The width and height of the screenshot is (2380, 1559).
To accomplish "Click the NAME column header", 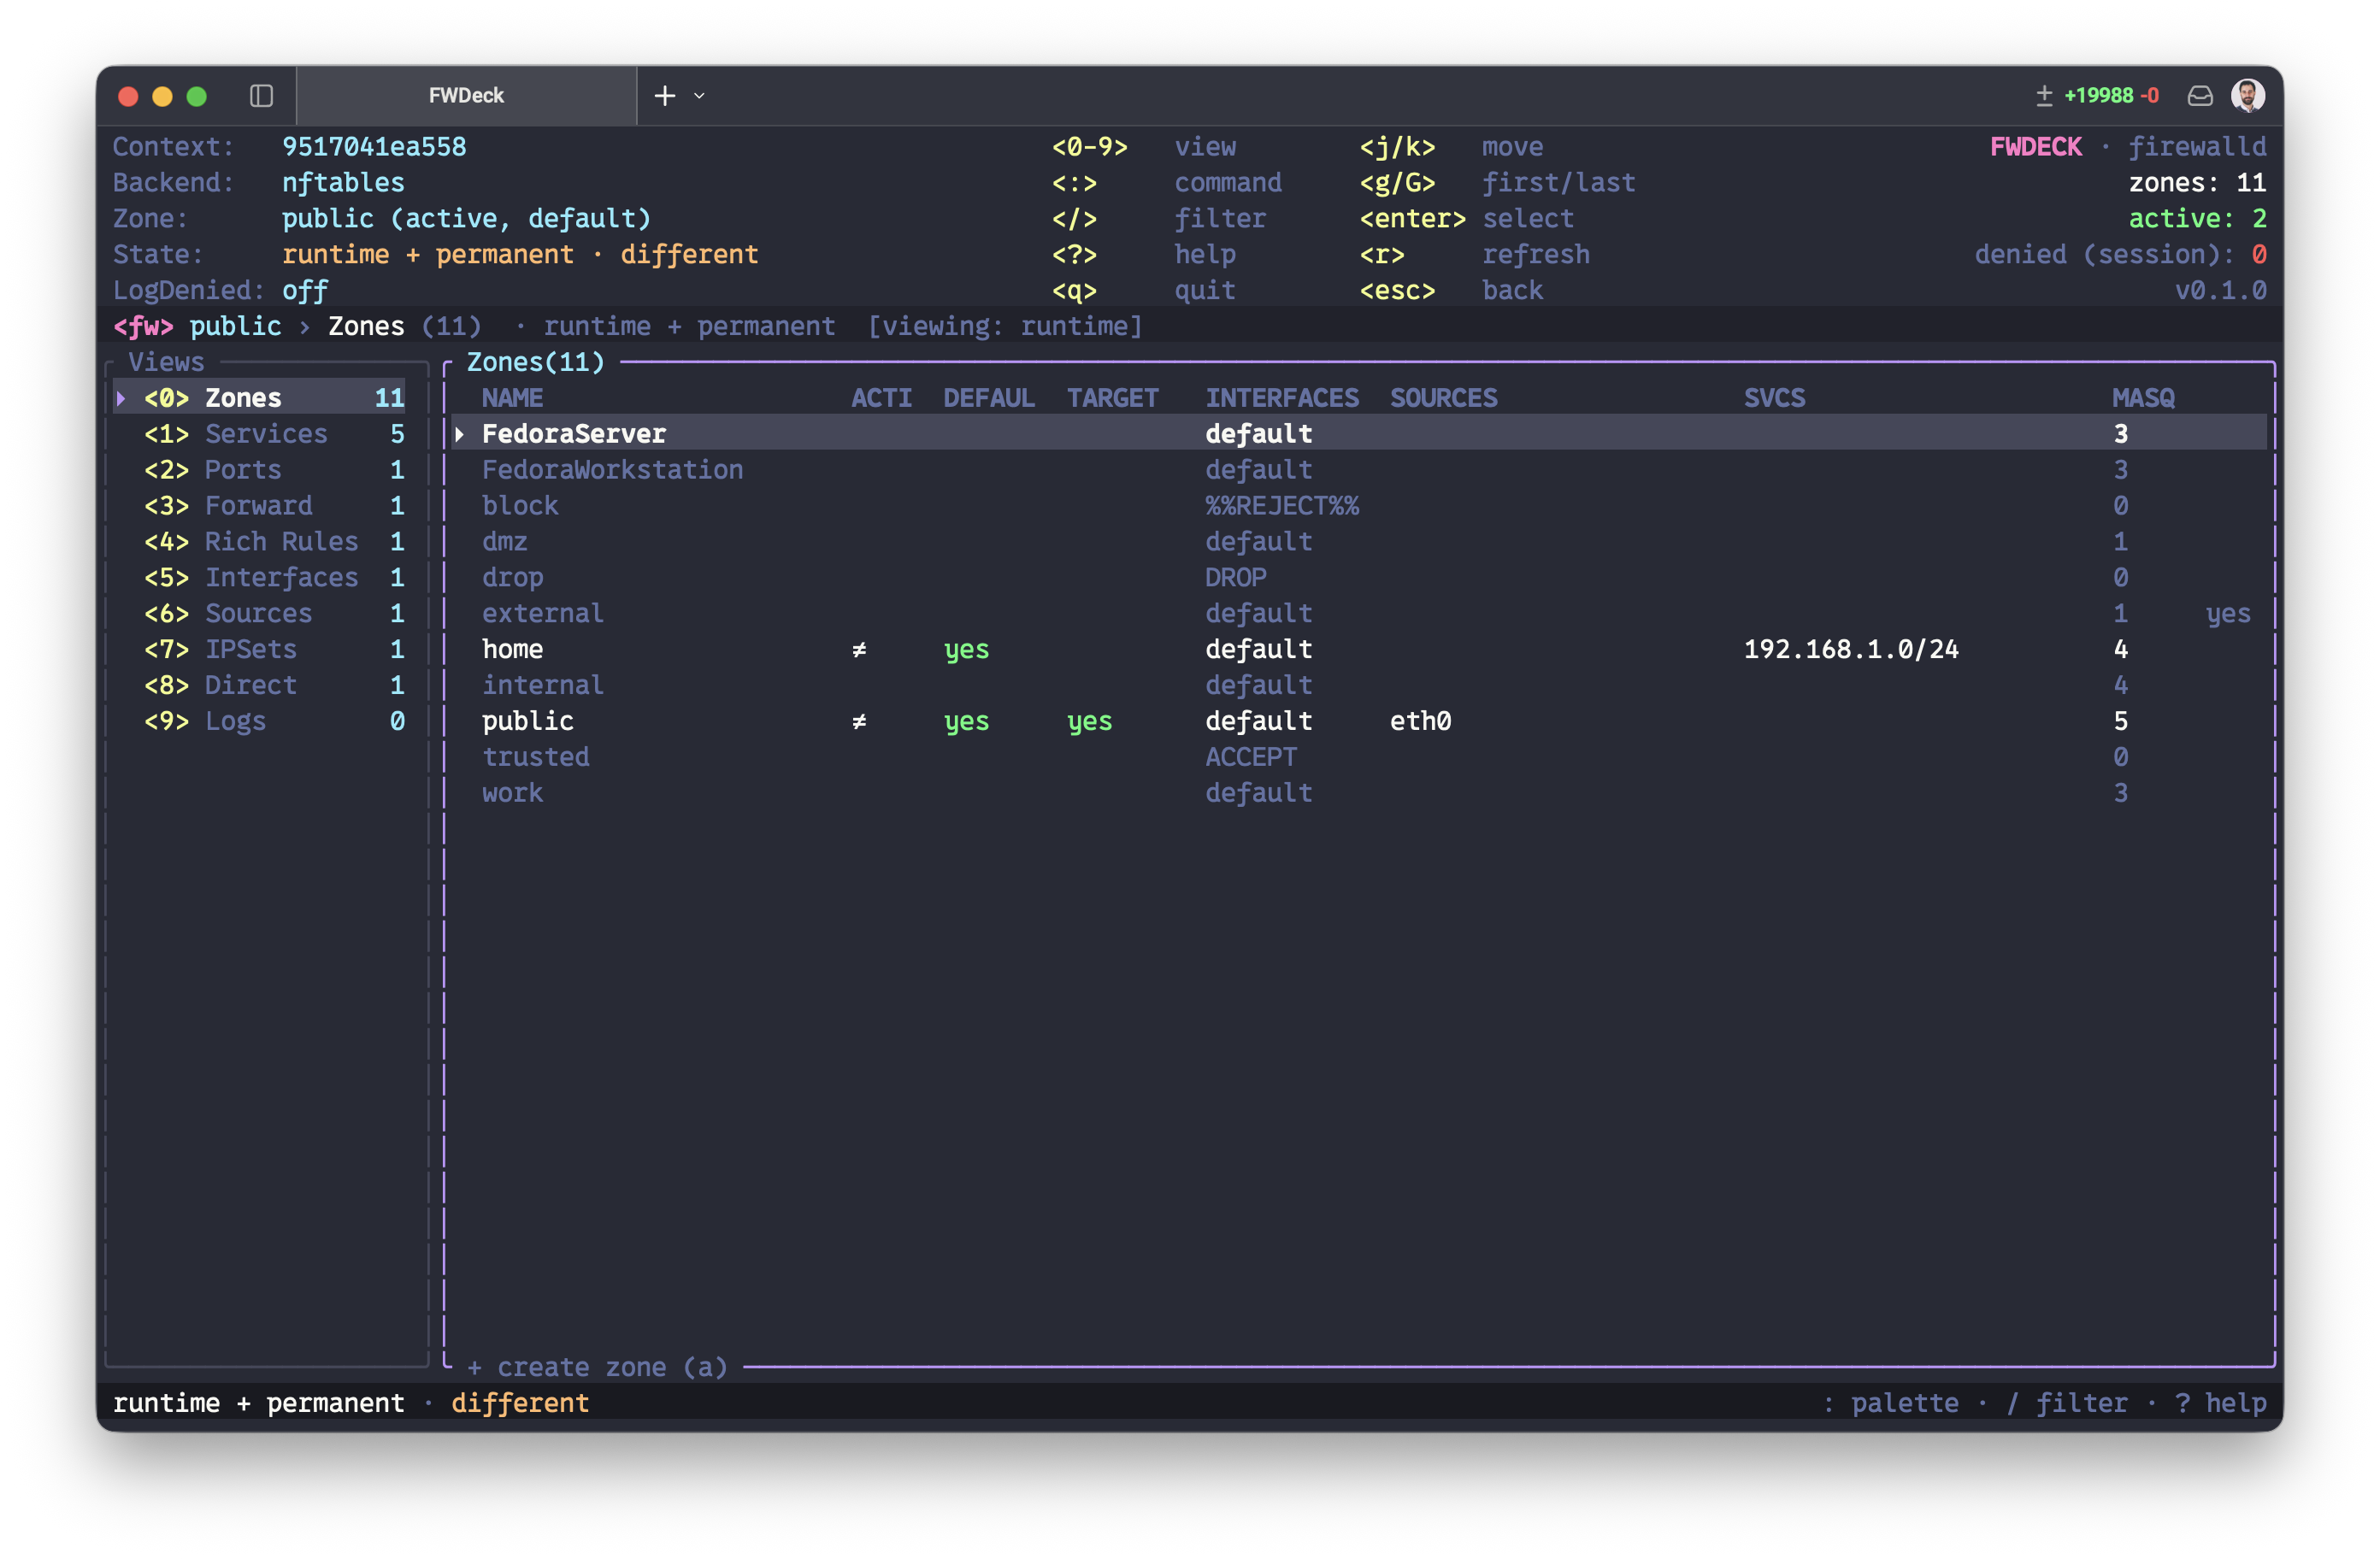I will (x=512, y=398).
